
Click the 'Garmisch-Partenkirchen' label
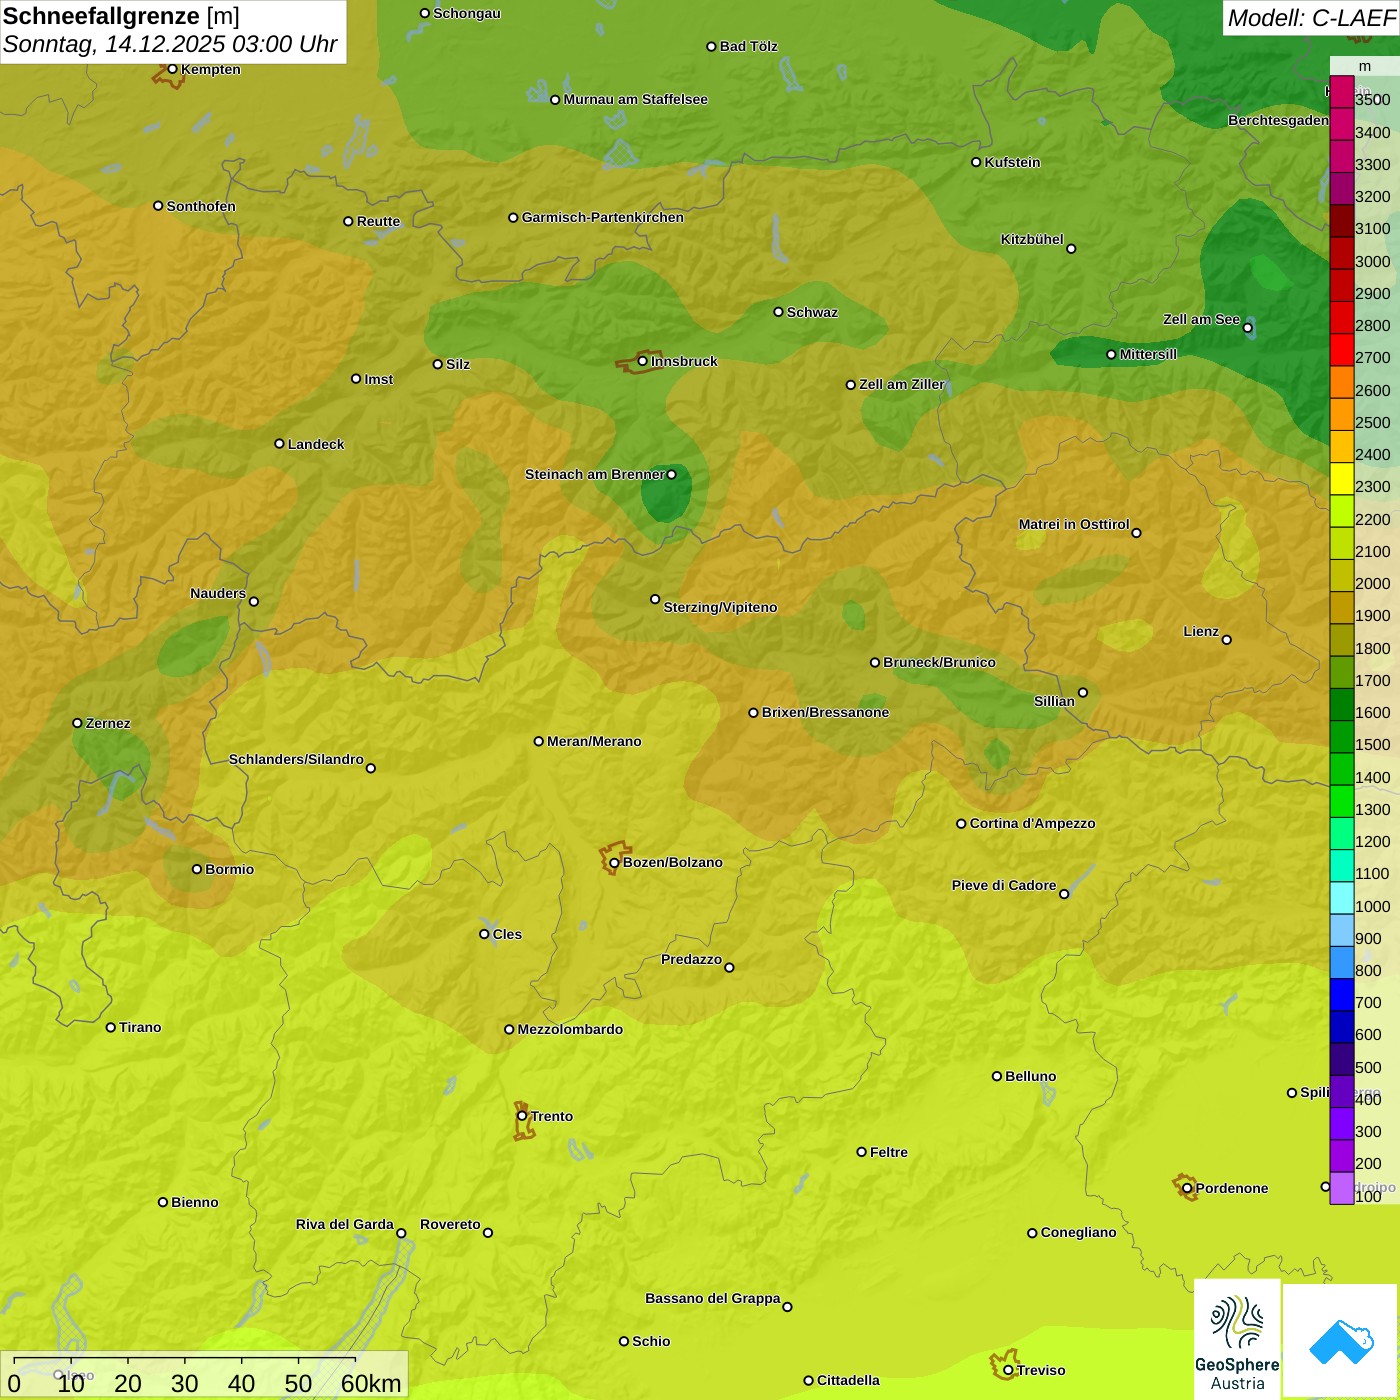(x=603, y=217)
